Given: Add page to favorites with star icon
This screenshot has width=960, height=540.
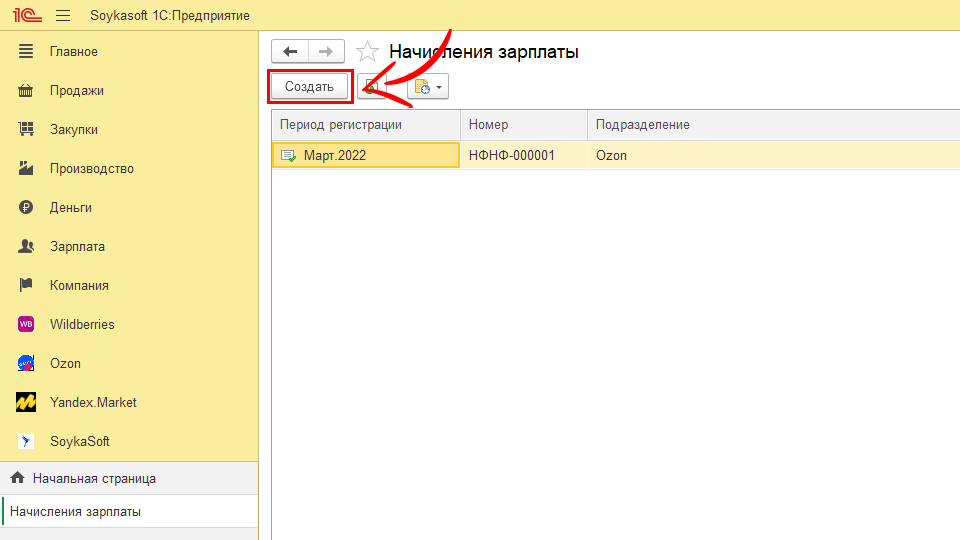Looking at the screenshot, I should (367, 52).
